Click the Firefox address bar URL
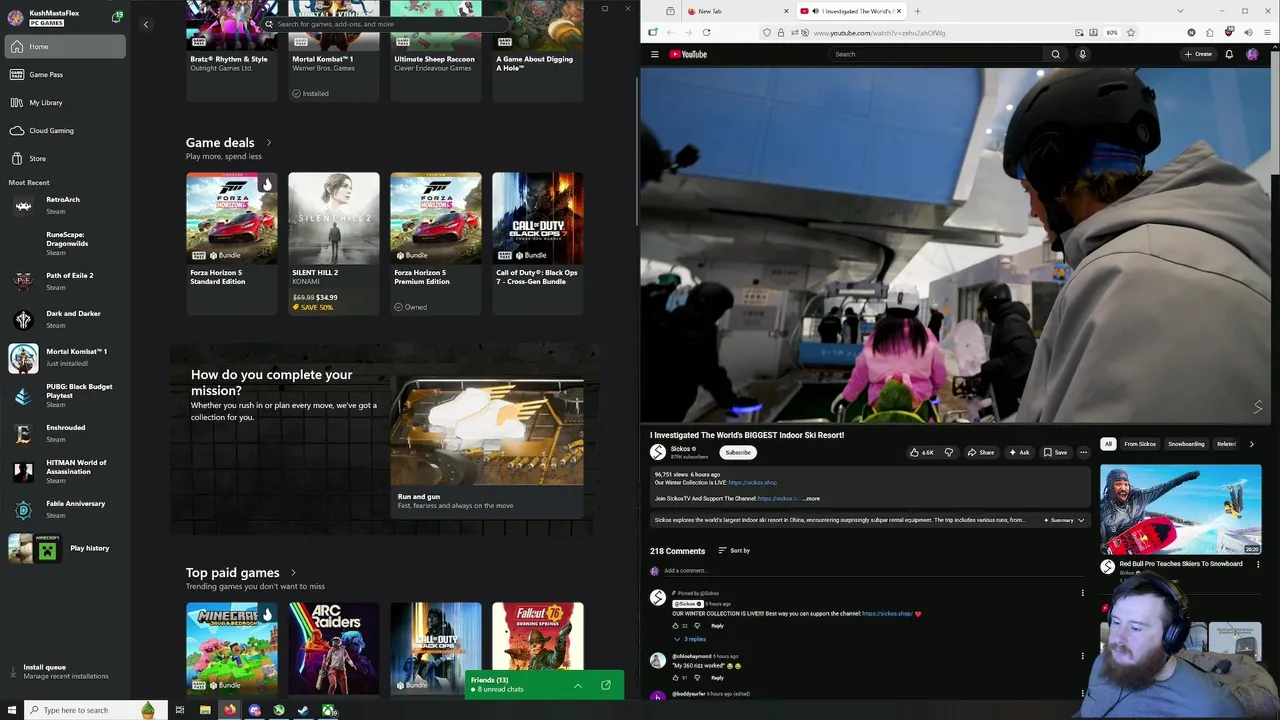Image resolution: width=1280 pixels, height=720 pixels. coord(879,33)
